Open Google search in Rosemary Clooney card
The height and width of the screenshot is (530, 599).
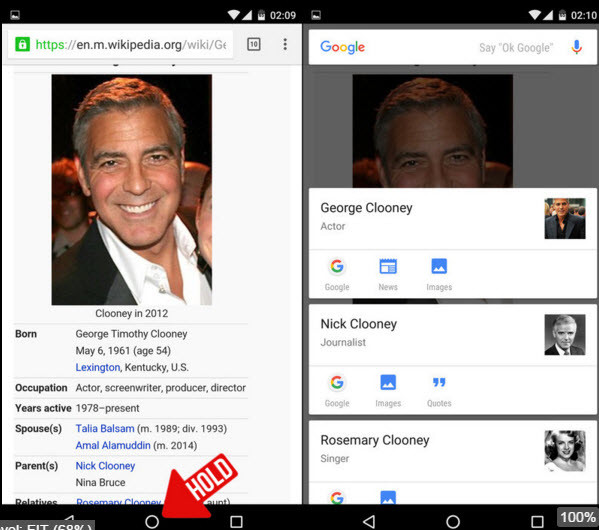click(337, 497)
